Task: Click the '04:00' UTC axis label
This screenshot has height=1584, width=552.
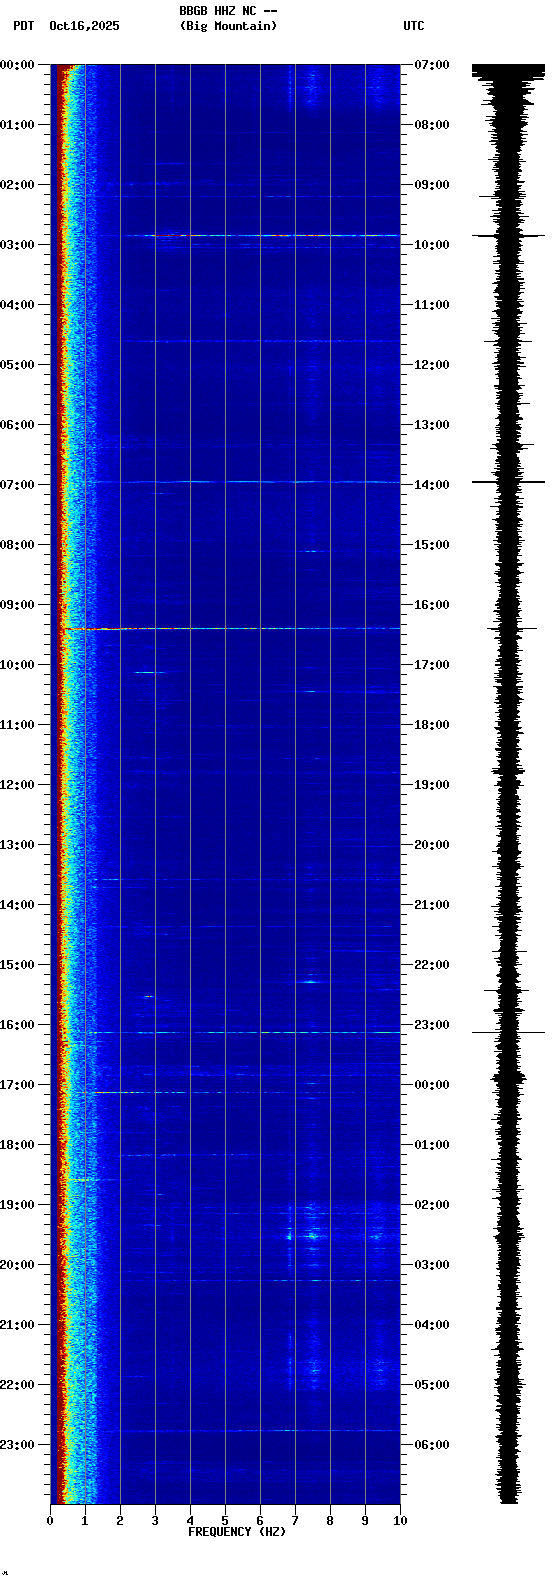Action: coord(432,1325)
